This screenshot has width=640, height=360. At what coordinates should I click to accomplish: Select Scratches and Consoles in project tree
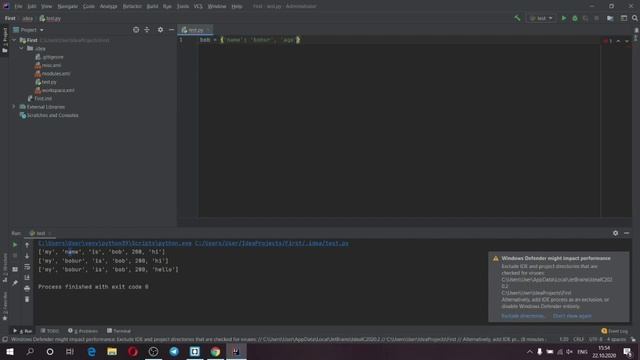tap(49, 115)
